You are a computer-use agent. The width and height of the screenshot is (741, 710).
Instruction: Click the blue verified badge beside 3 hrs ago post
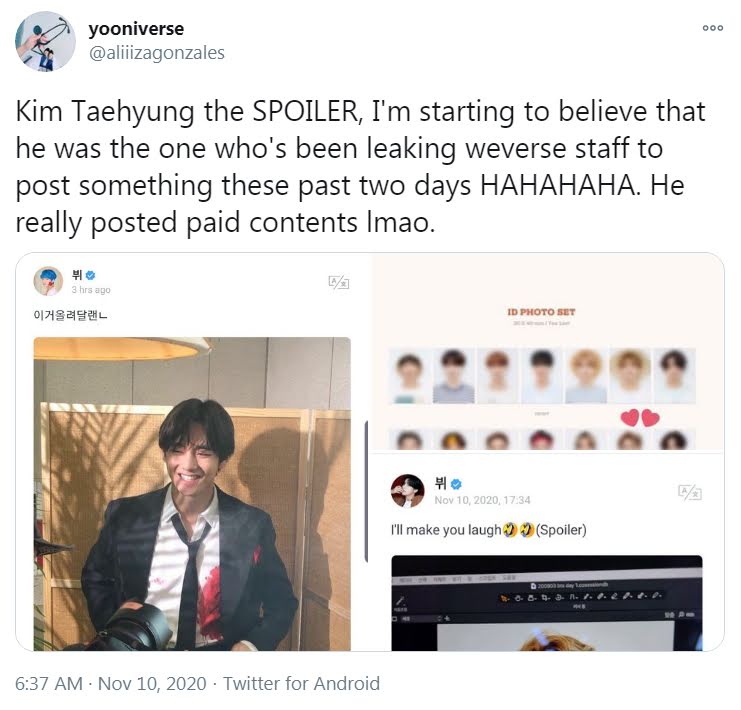91,275
